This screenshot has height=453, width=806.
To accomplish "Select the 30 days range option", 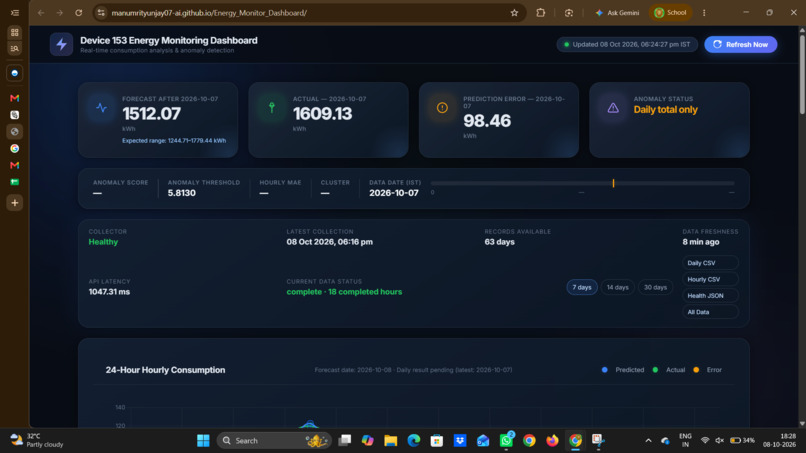I will 655,287.
